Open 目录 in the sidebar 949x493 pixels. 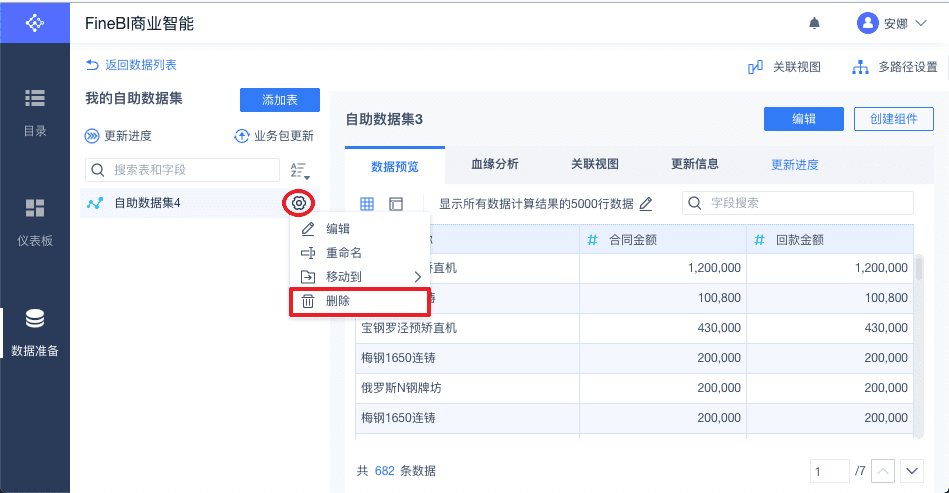point(34,113)
